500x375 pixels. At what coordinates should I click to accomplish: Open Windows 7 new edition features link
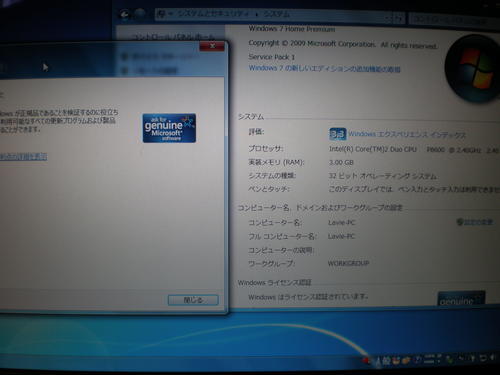[324, 68]
